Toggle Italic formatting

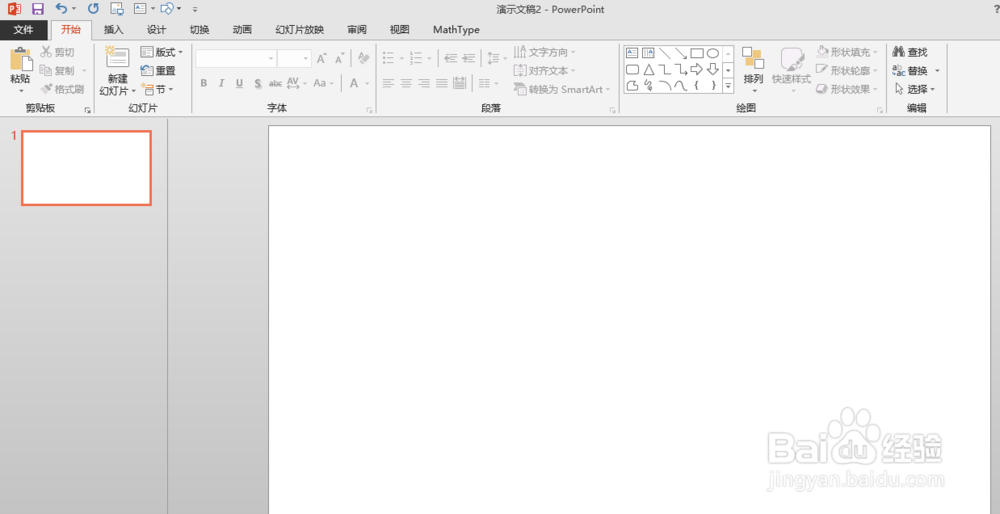[x=221, y=83]
